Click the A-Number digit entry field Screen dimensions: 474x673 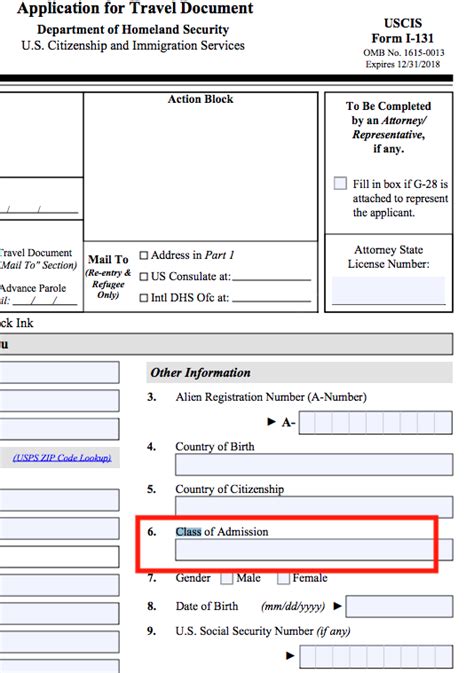376,423
